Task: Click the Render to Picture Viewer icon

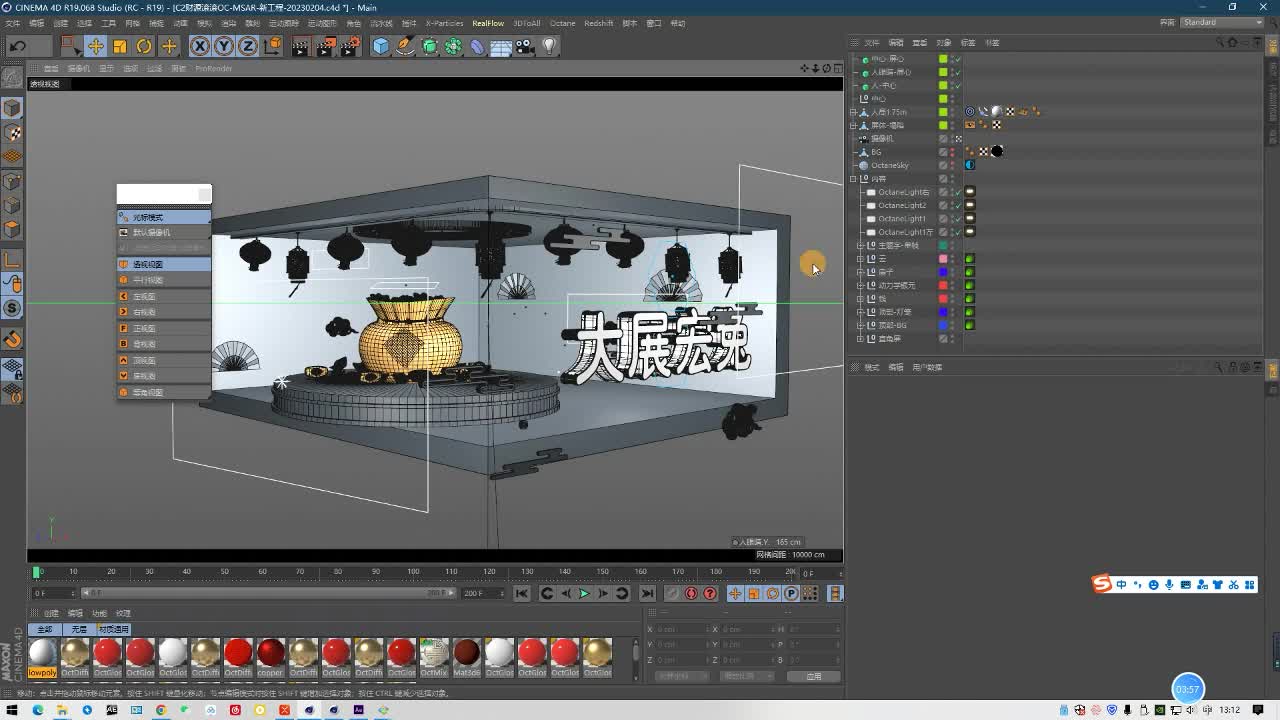Action: pyautogui.click(x=325, y=46)
